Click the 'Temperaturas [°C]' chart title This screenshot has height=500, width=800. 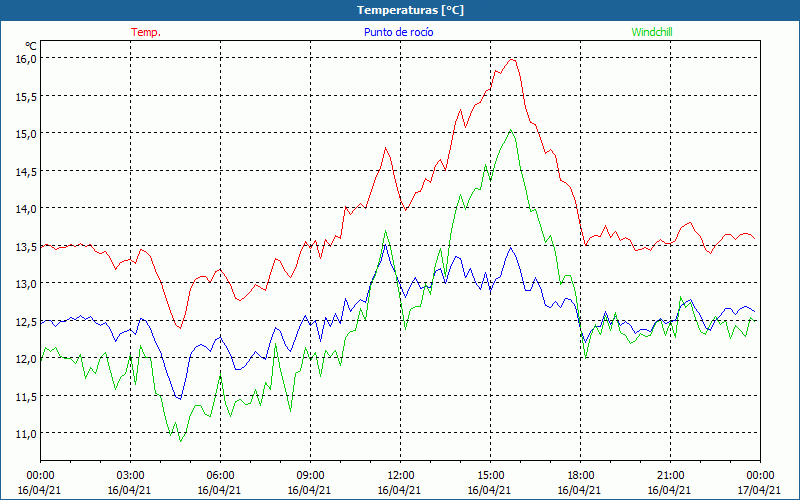(x=410, y=10)
